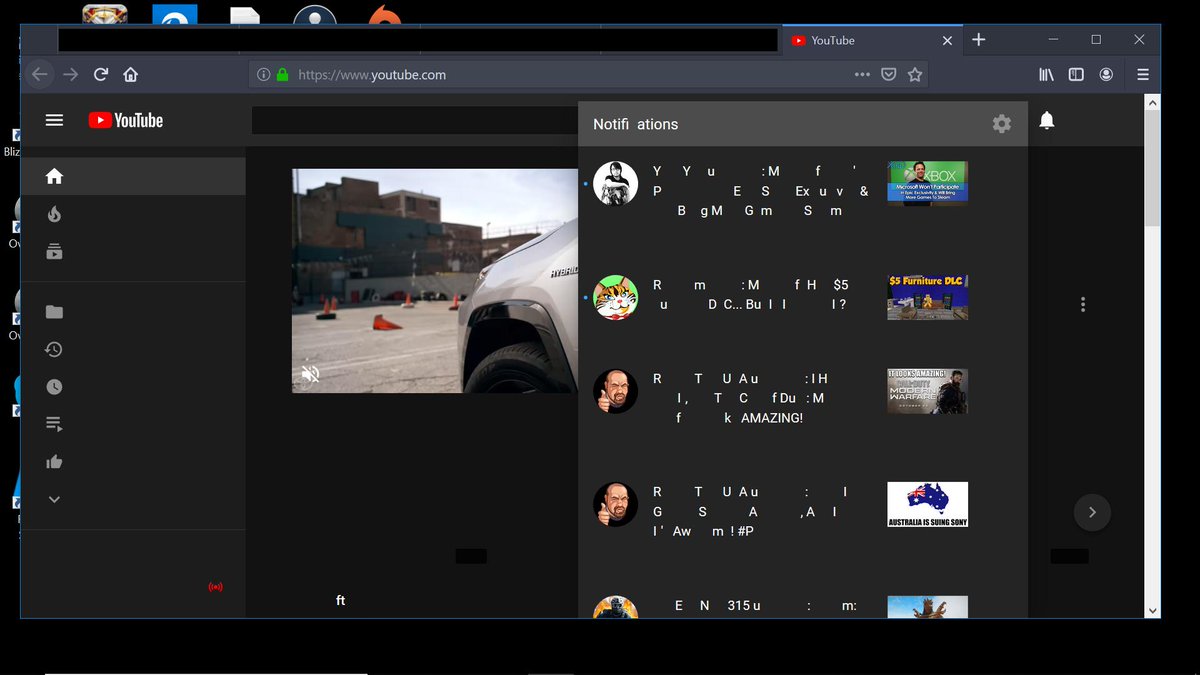Go to Home in YouTube sidebar
1200x675 pixels.
tap(54, 176)
